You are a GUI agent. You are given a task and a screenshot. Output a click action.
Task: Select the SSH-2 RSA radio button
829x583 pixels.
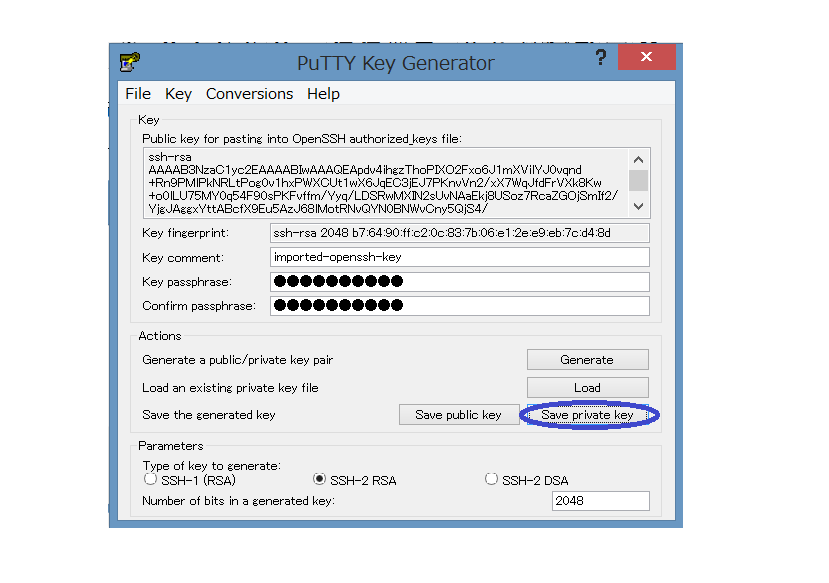(319, 479)
